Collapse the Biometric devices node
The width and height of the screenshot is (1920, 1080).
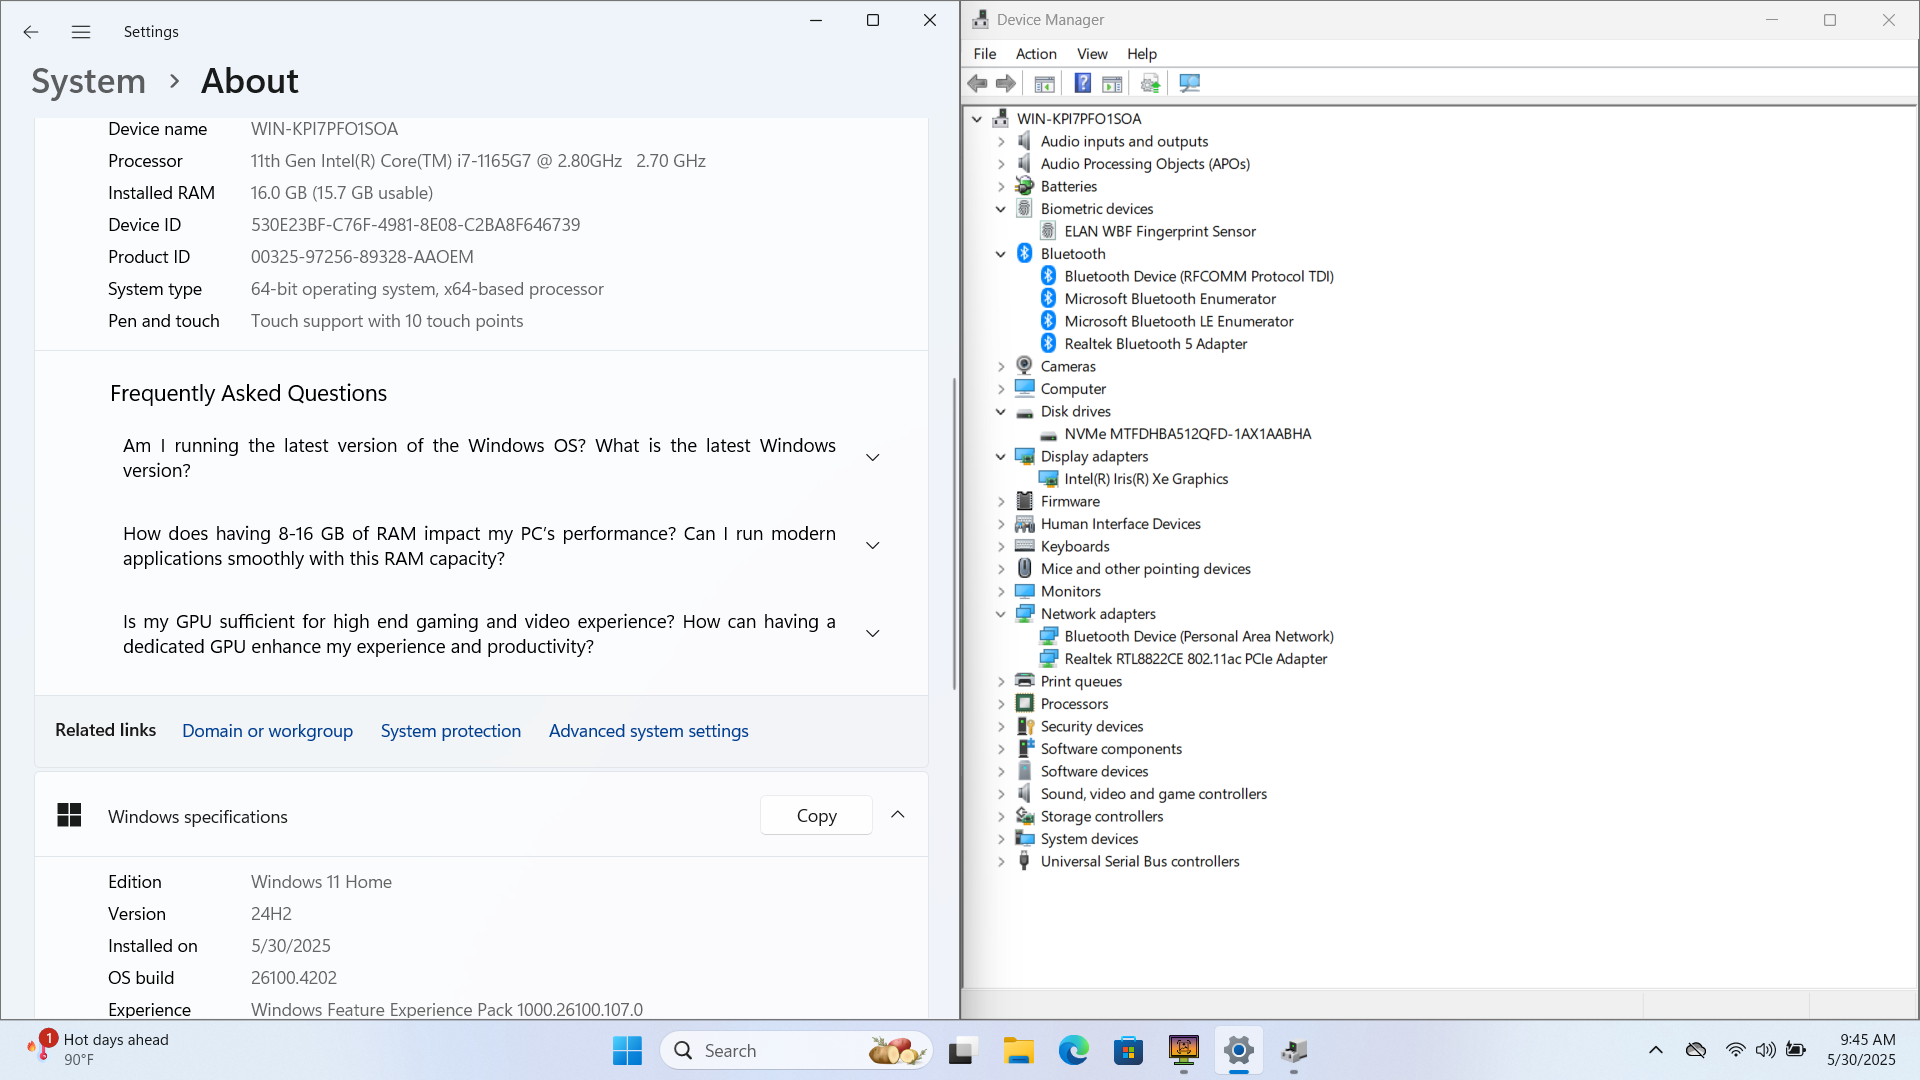click(1001, 209)
